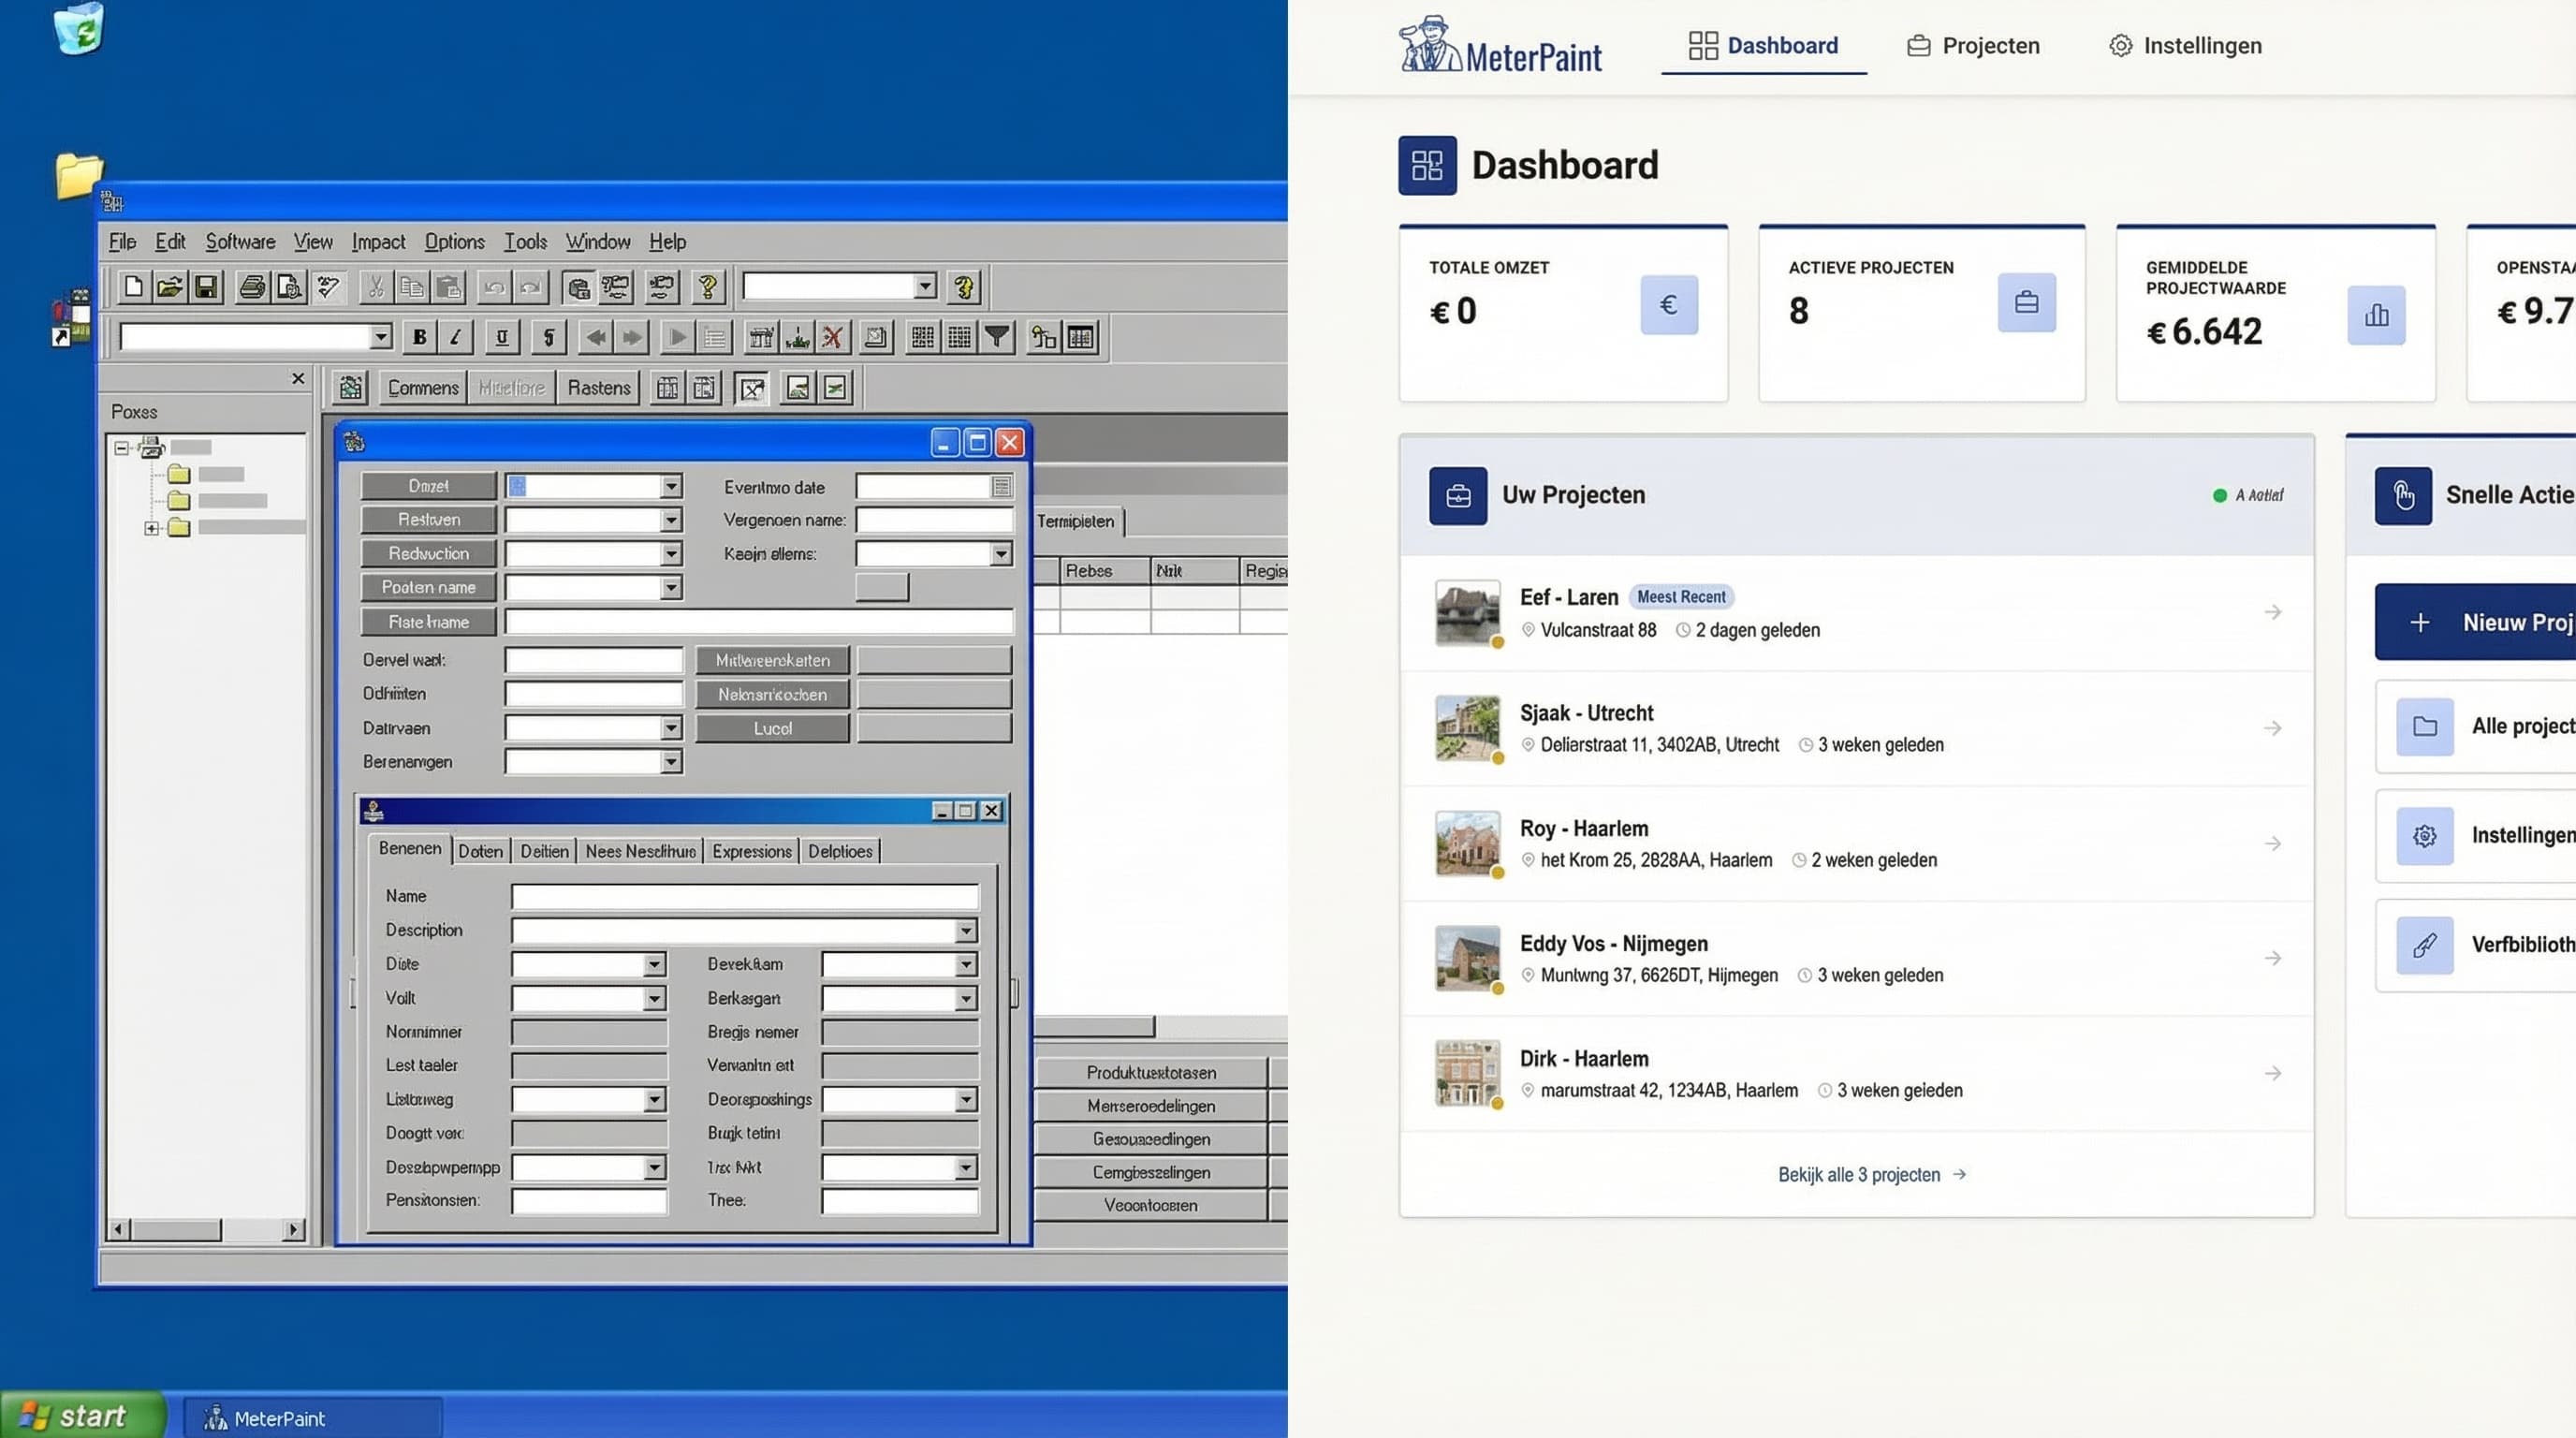The height and width of the screenshot is (1438, 2576).
Task: Open the Impact menu
Action: 379,242
